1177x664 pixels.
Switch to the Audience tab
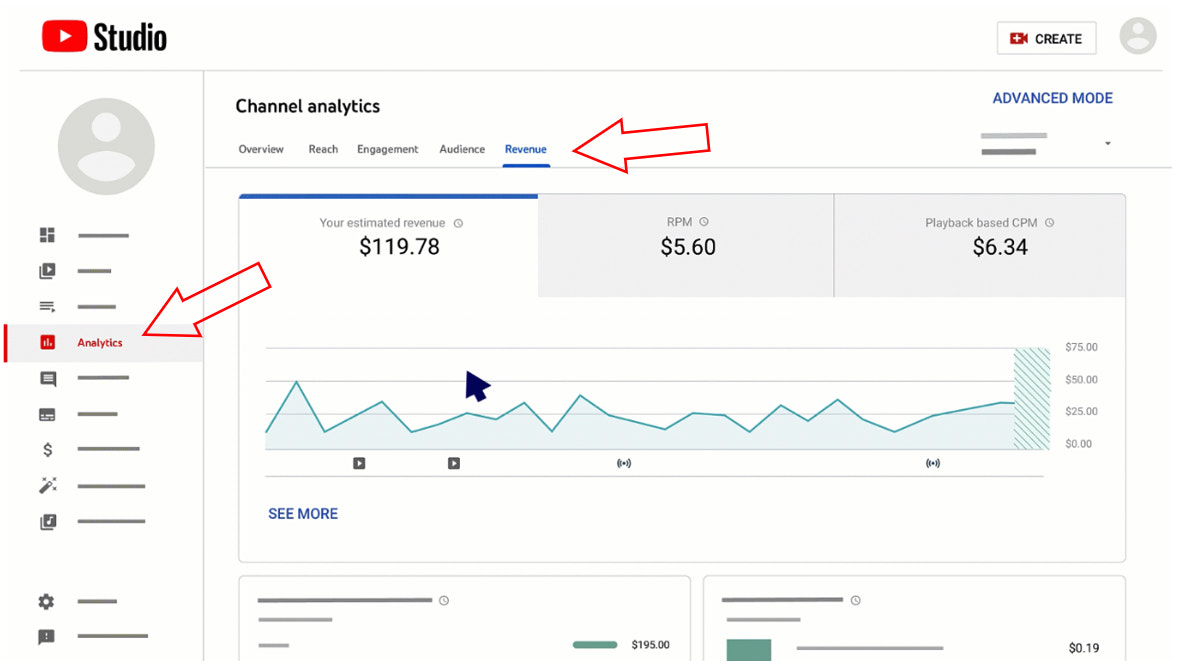(x=462, y=150)
